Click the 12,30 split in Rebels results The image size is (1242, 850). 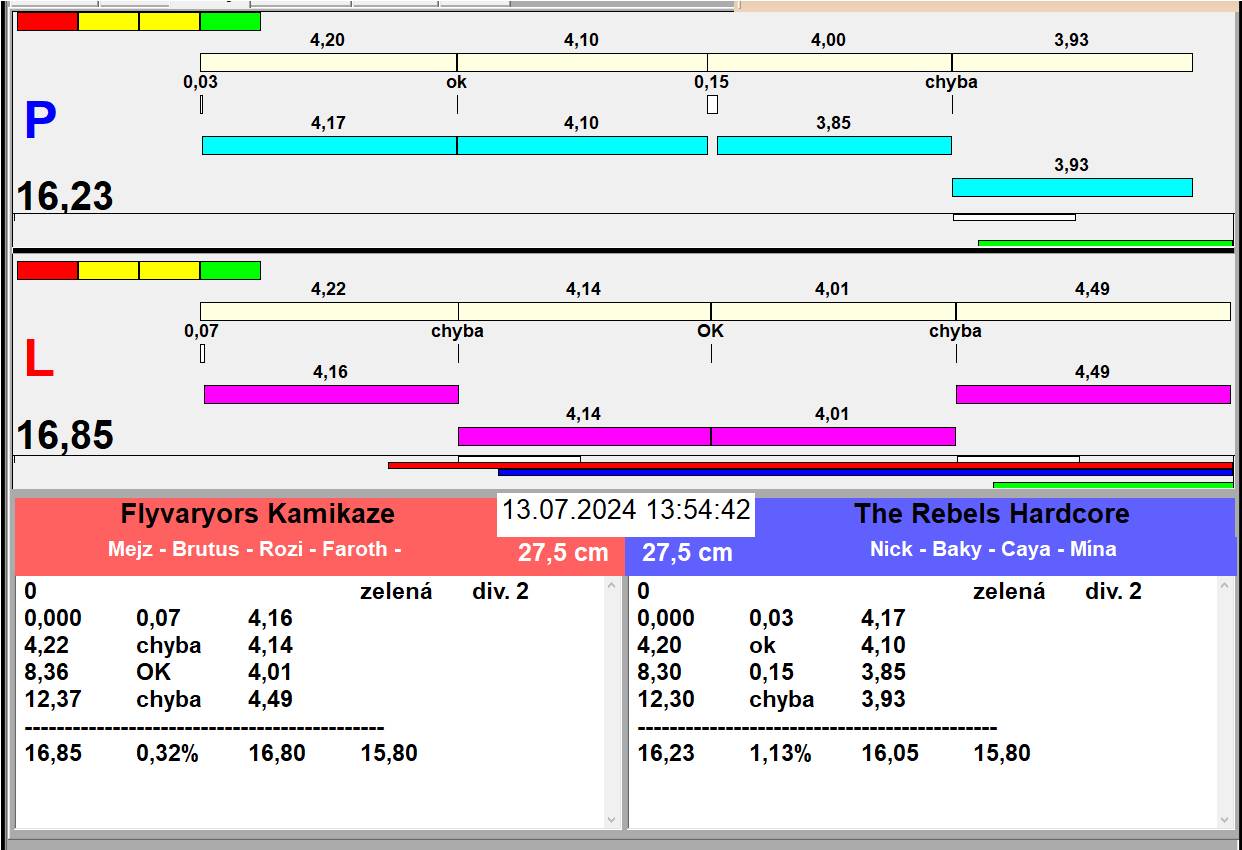point(666,699)
